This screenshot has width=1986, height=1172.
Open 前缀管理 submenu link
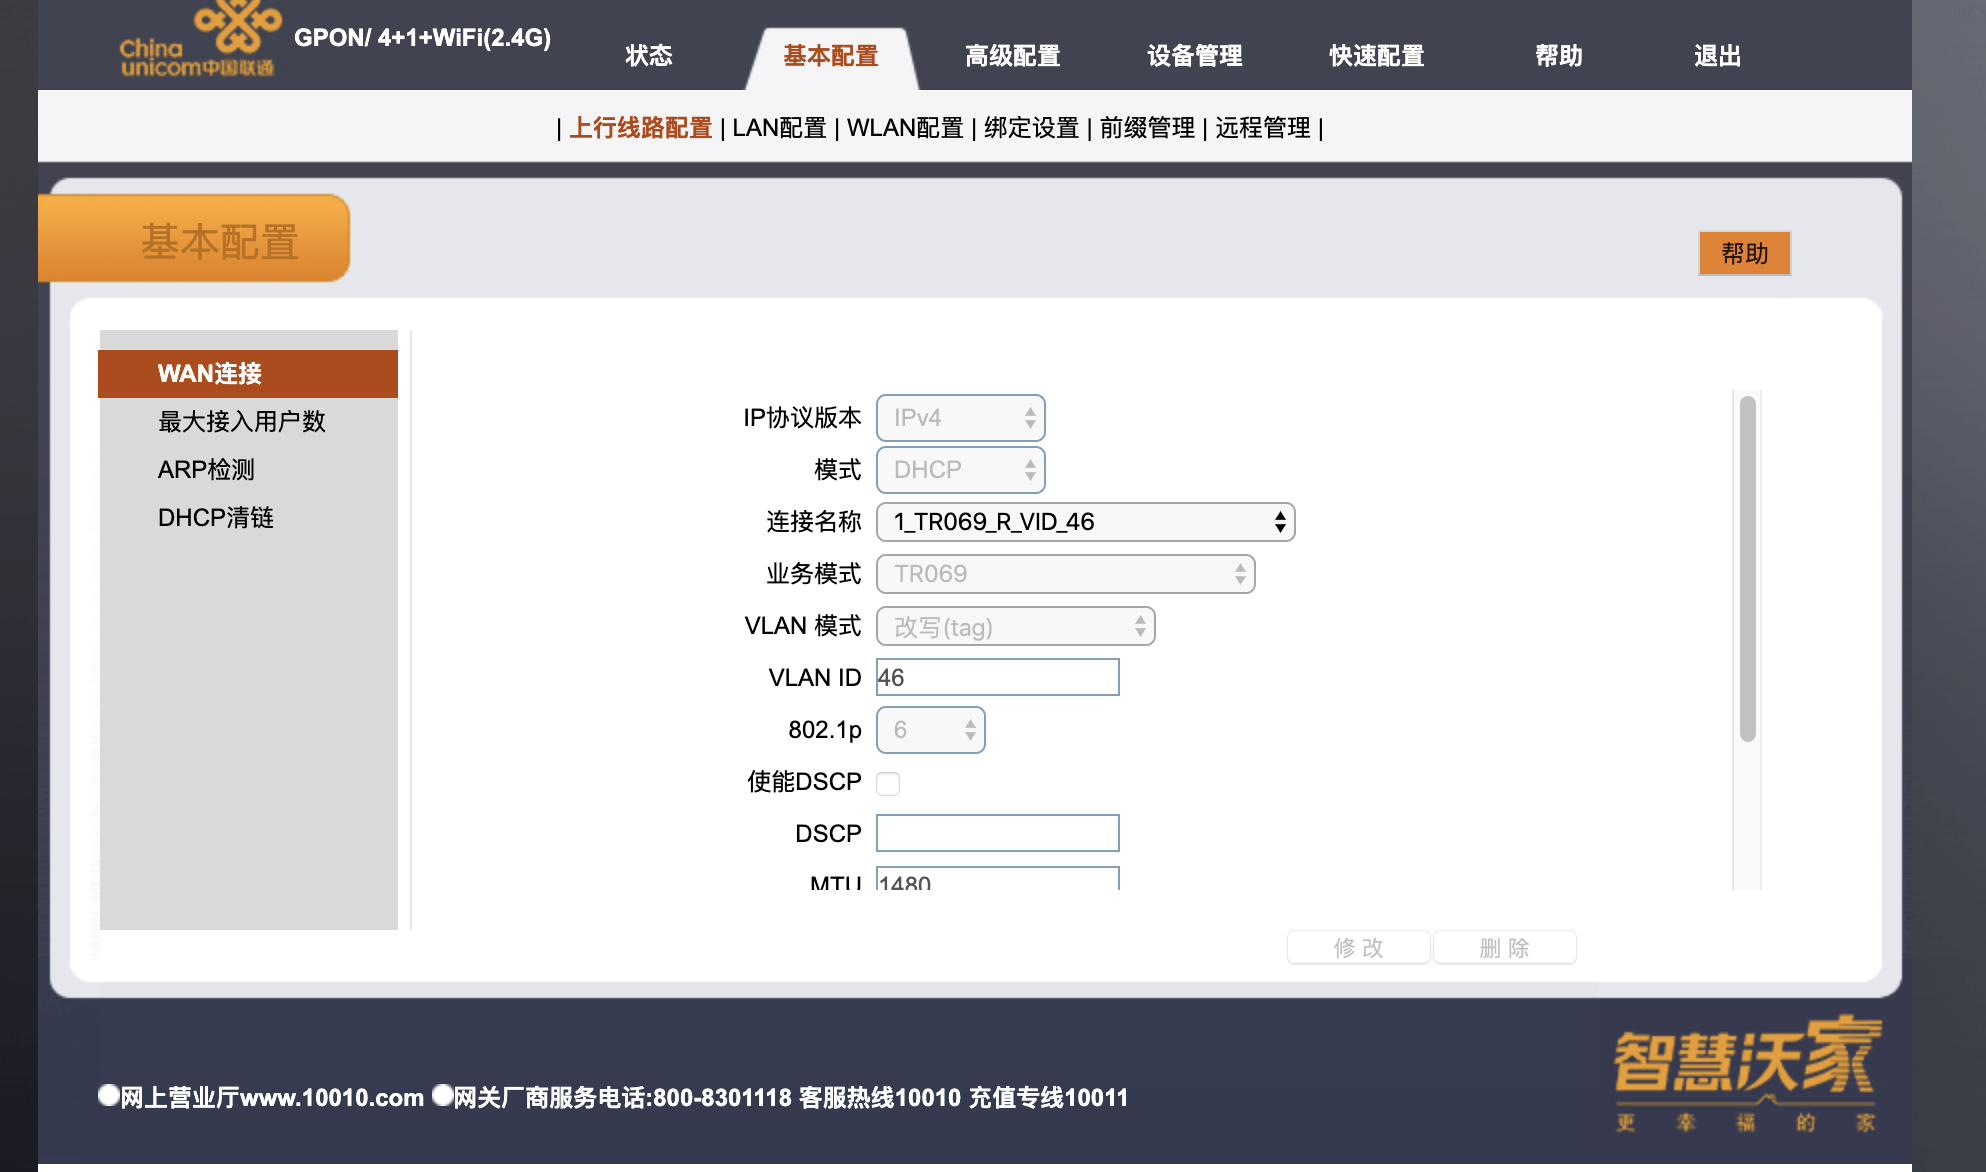[1147, 128]
